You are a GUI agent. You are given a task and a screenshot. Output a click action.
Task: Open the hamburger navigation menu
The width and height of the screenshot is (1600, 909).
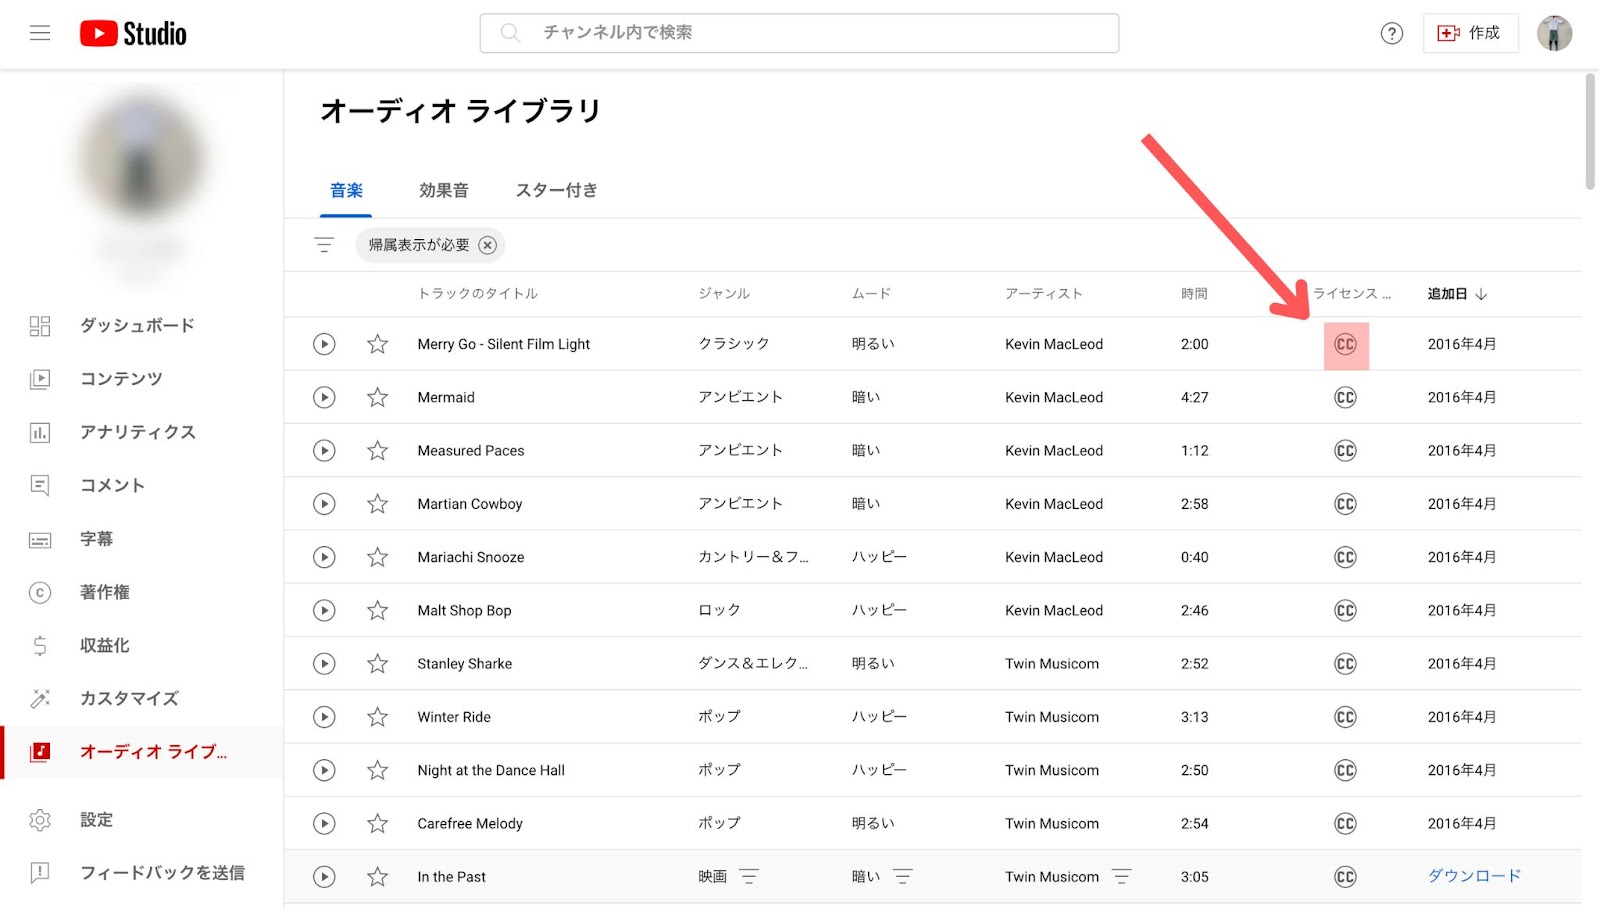(40, 33)
